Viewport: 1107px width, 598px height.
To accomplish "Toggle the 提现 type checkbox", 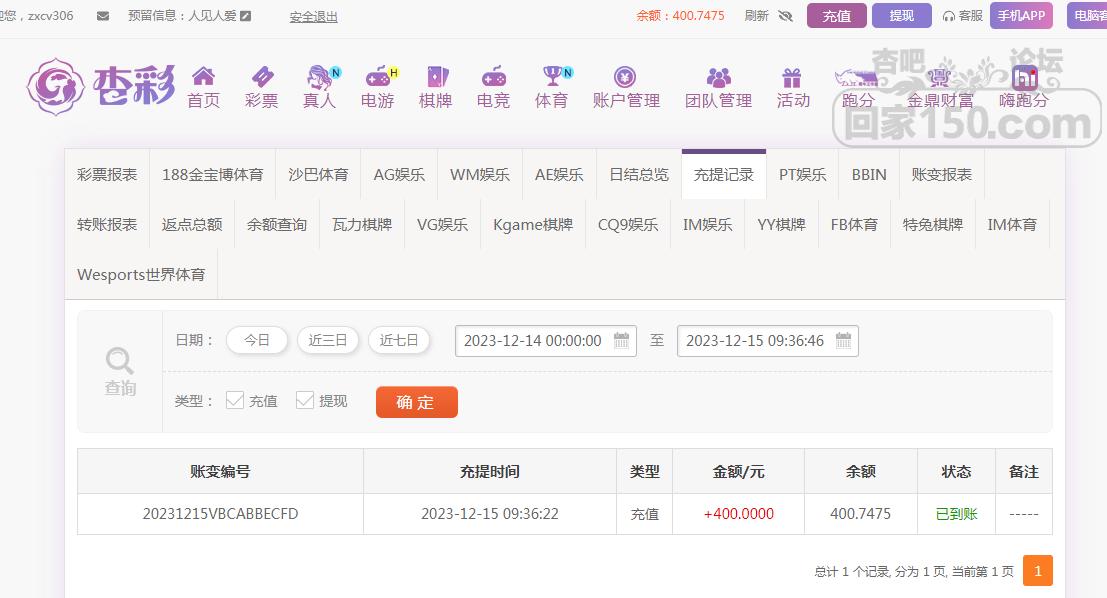I will (x=304, y=400).
